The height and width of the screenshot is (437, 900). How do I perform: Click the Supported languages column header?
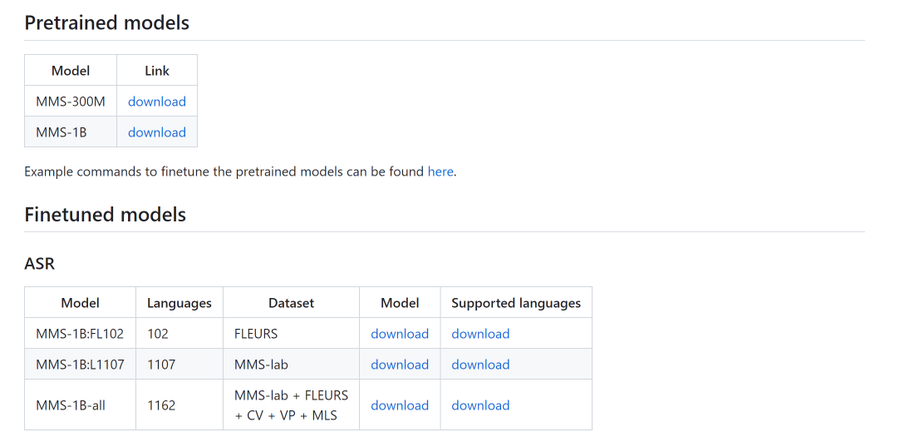(516, 303)
